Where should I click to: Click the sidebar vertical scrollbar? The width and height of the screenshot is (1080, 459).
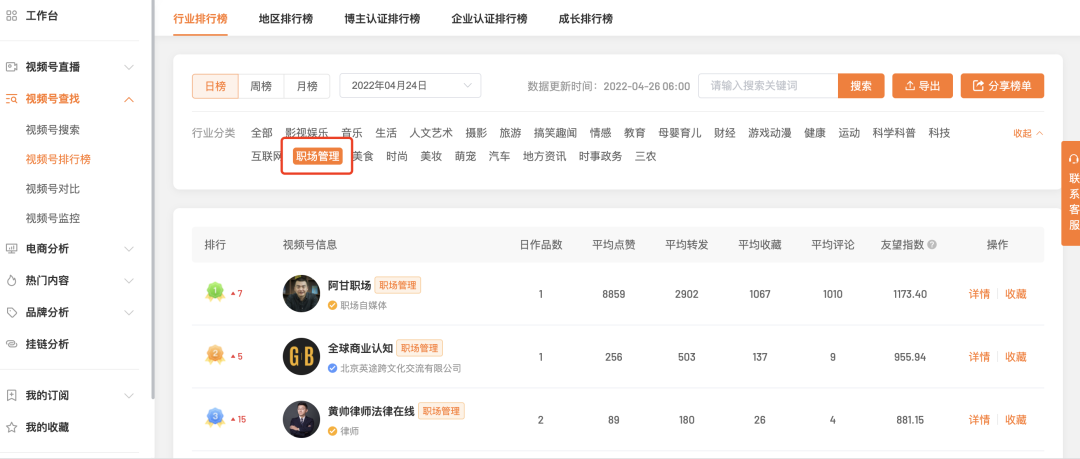152,200
